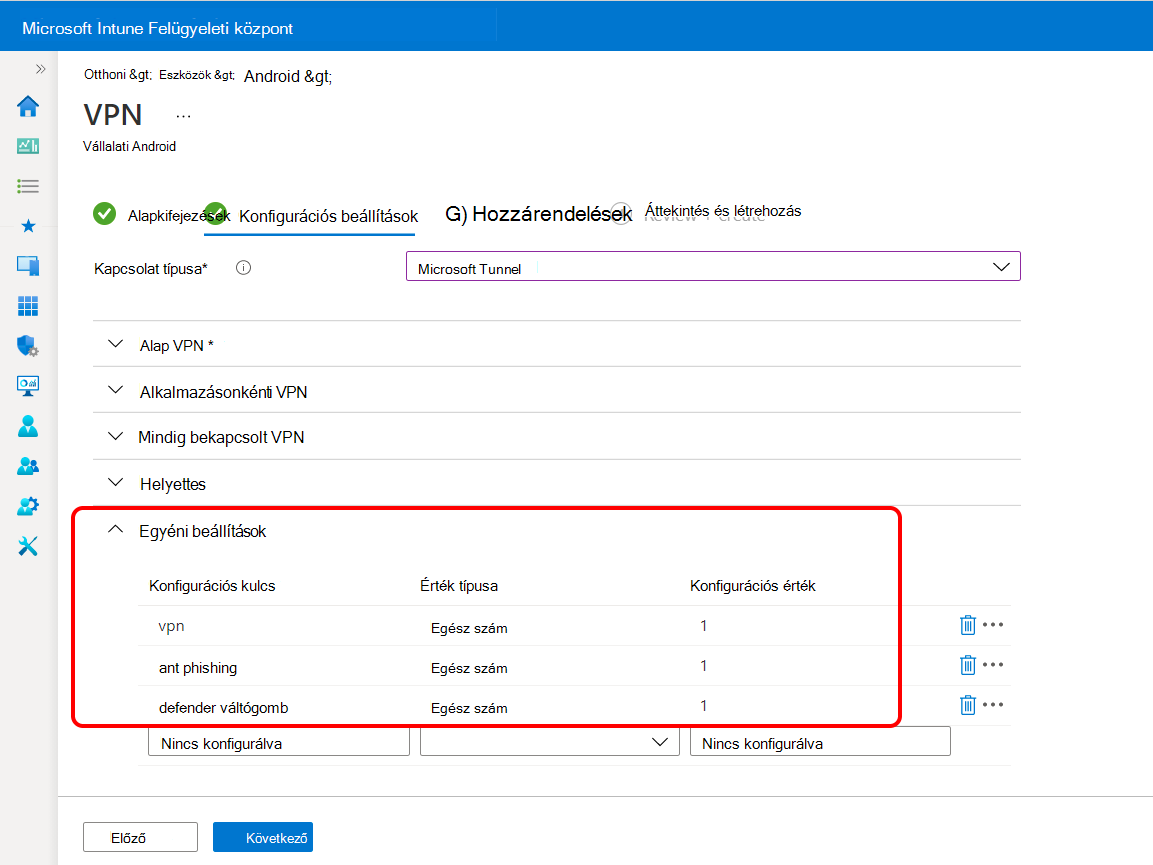
Task: Open Groups people icon in sidebar
Action: 28,466
